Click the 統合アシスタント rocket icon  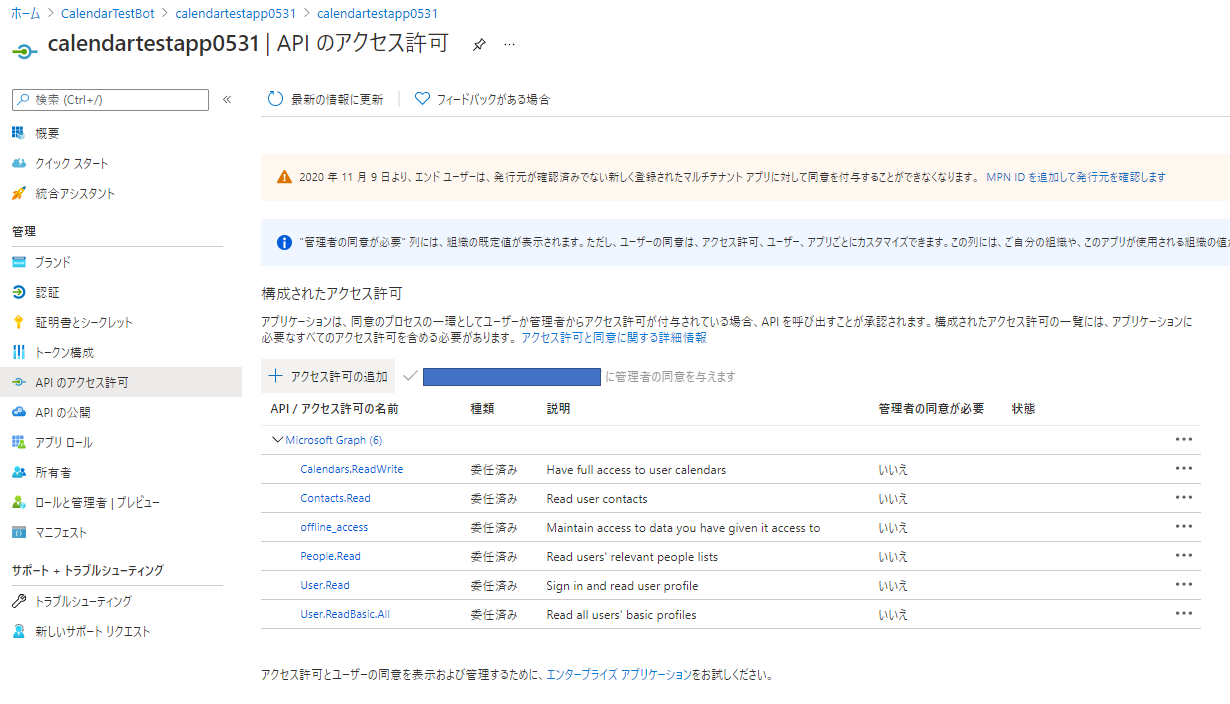[18, 193]
